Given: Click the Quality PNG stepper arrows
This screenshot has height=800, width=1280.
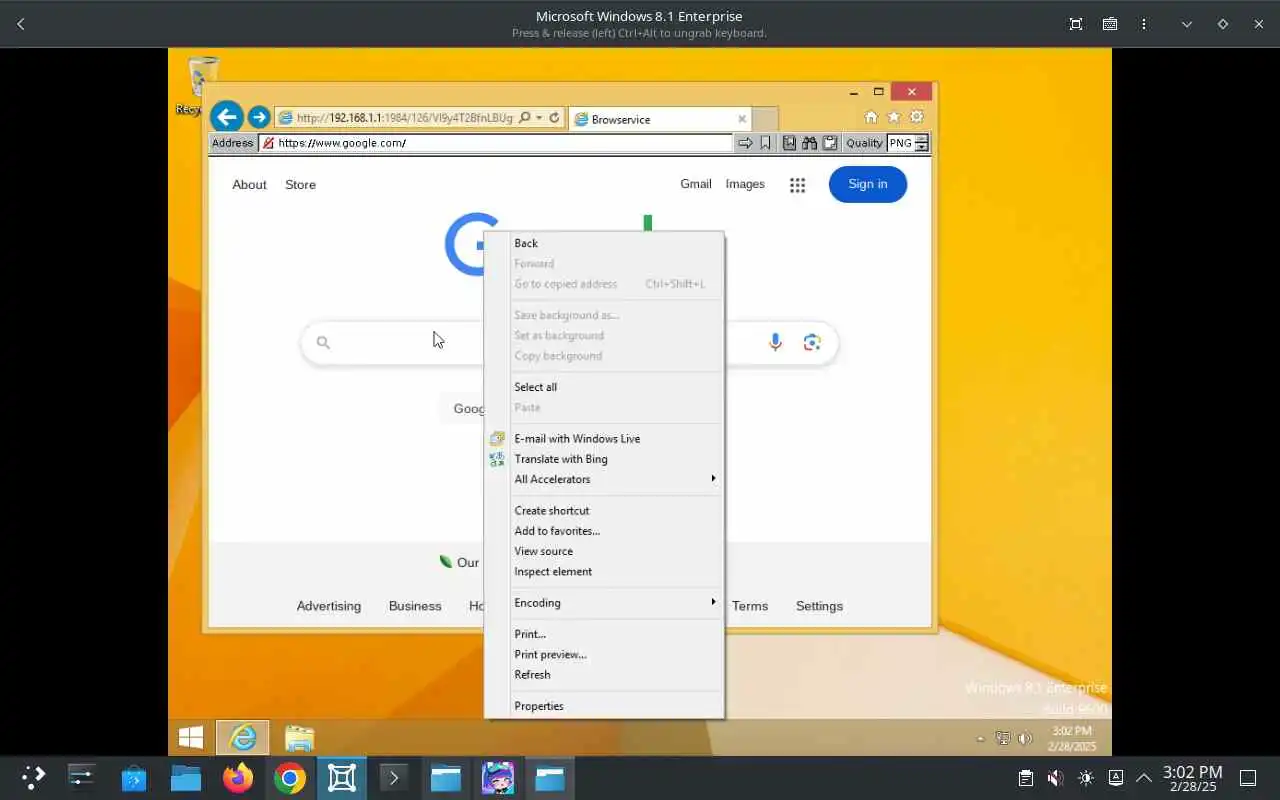Looking at the screenshot, I should (x=921, y=143).
